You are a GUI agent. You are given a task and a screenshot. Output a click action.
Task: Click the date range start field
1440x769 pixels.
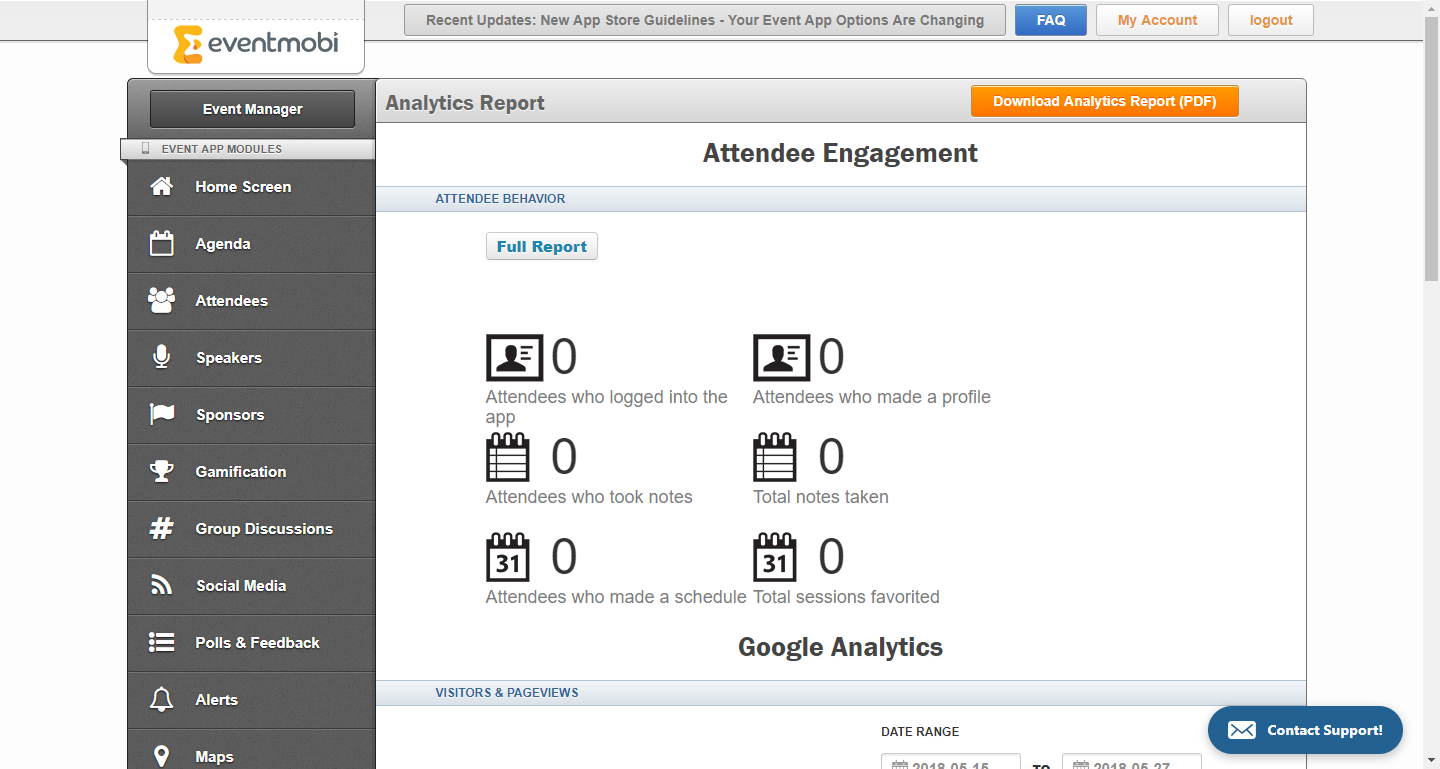[x=950, y=763]
